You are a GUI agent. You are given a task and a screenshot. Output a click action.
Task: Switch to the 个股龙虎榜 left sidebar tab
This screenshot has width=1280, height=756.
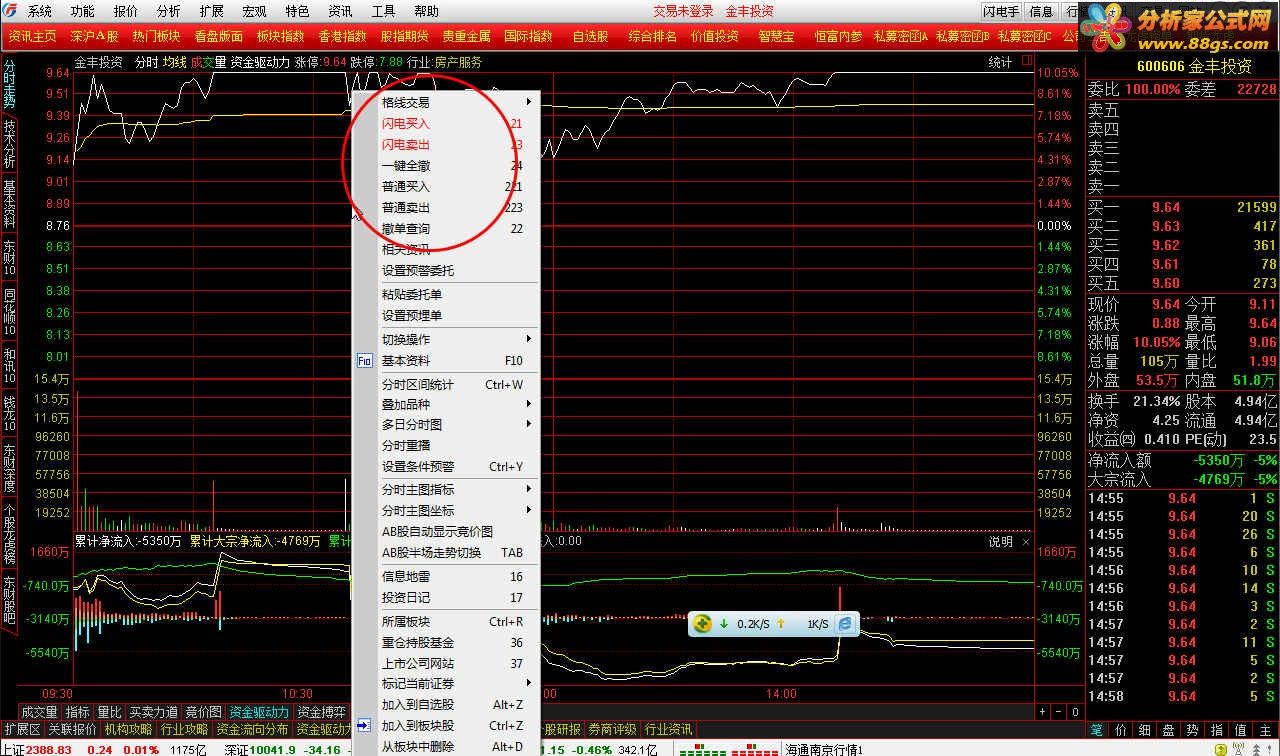point(9,535)
